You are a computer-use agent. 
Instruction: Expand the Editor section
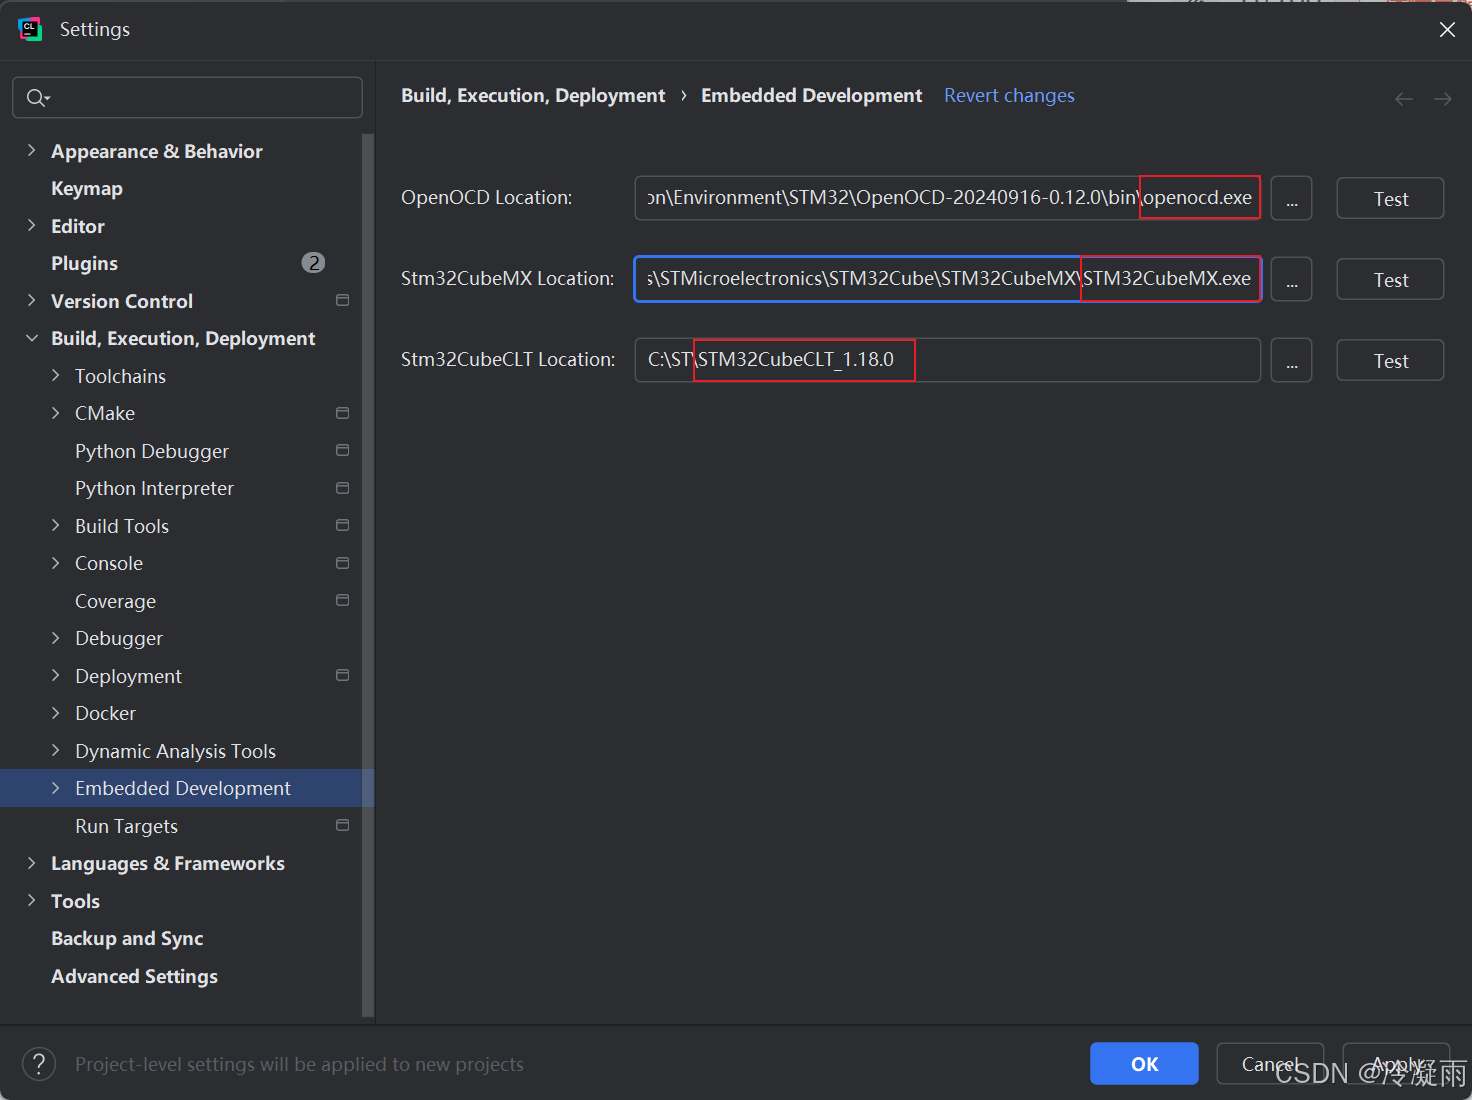pos(31,225)
